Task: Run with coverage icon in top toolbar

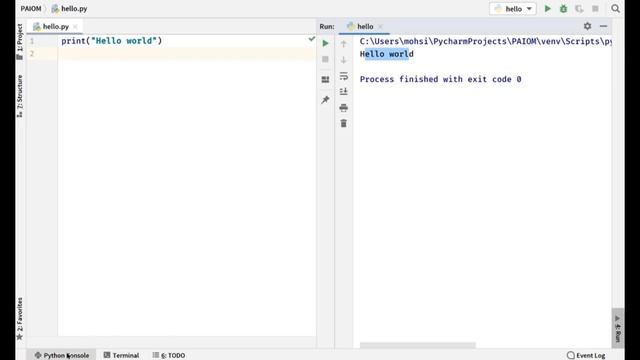Action: 579,9
